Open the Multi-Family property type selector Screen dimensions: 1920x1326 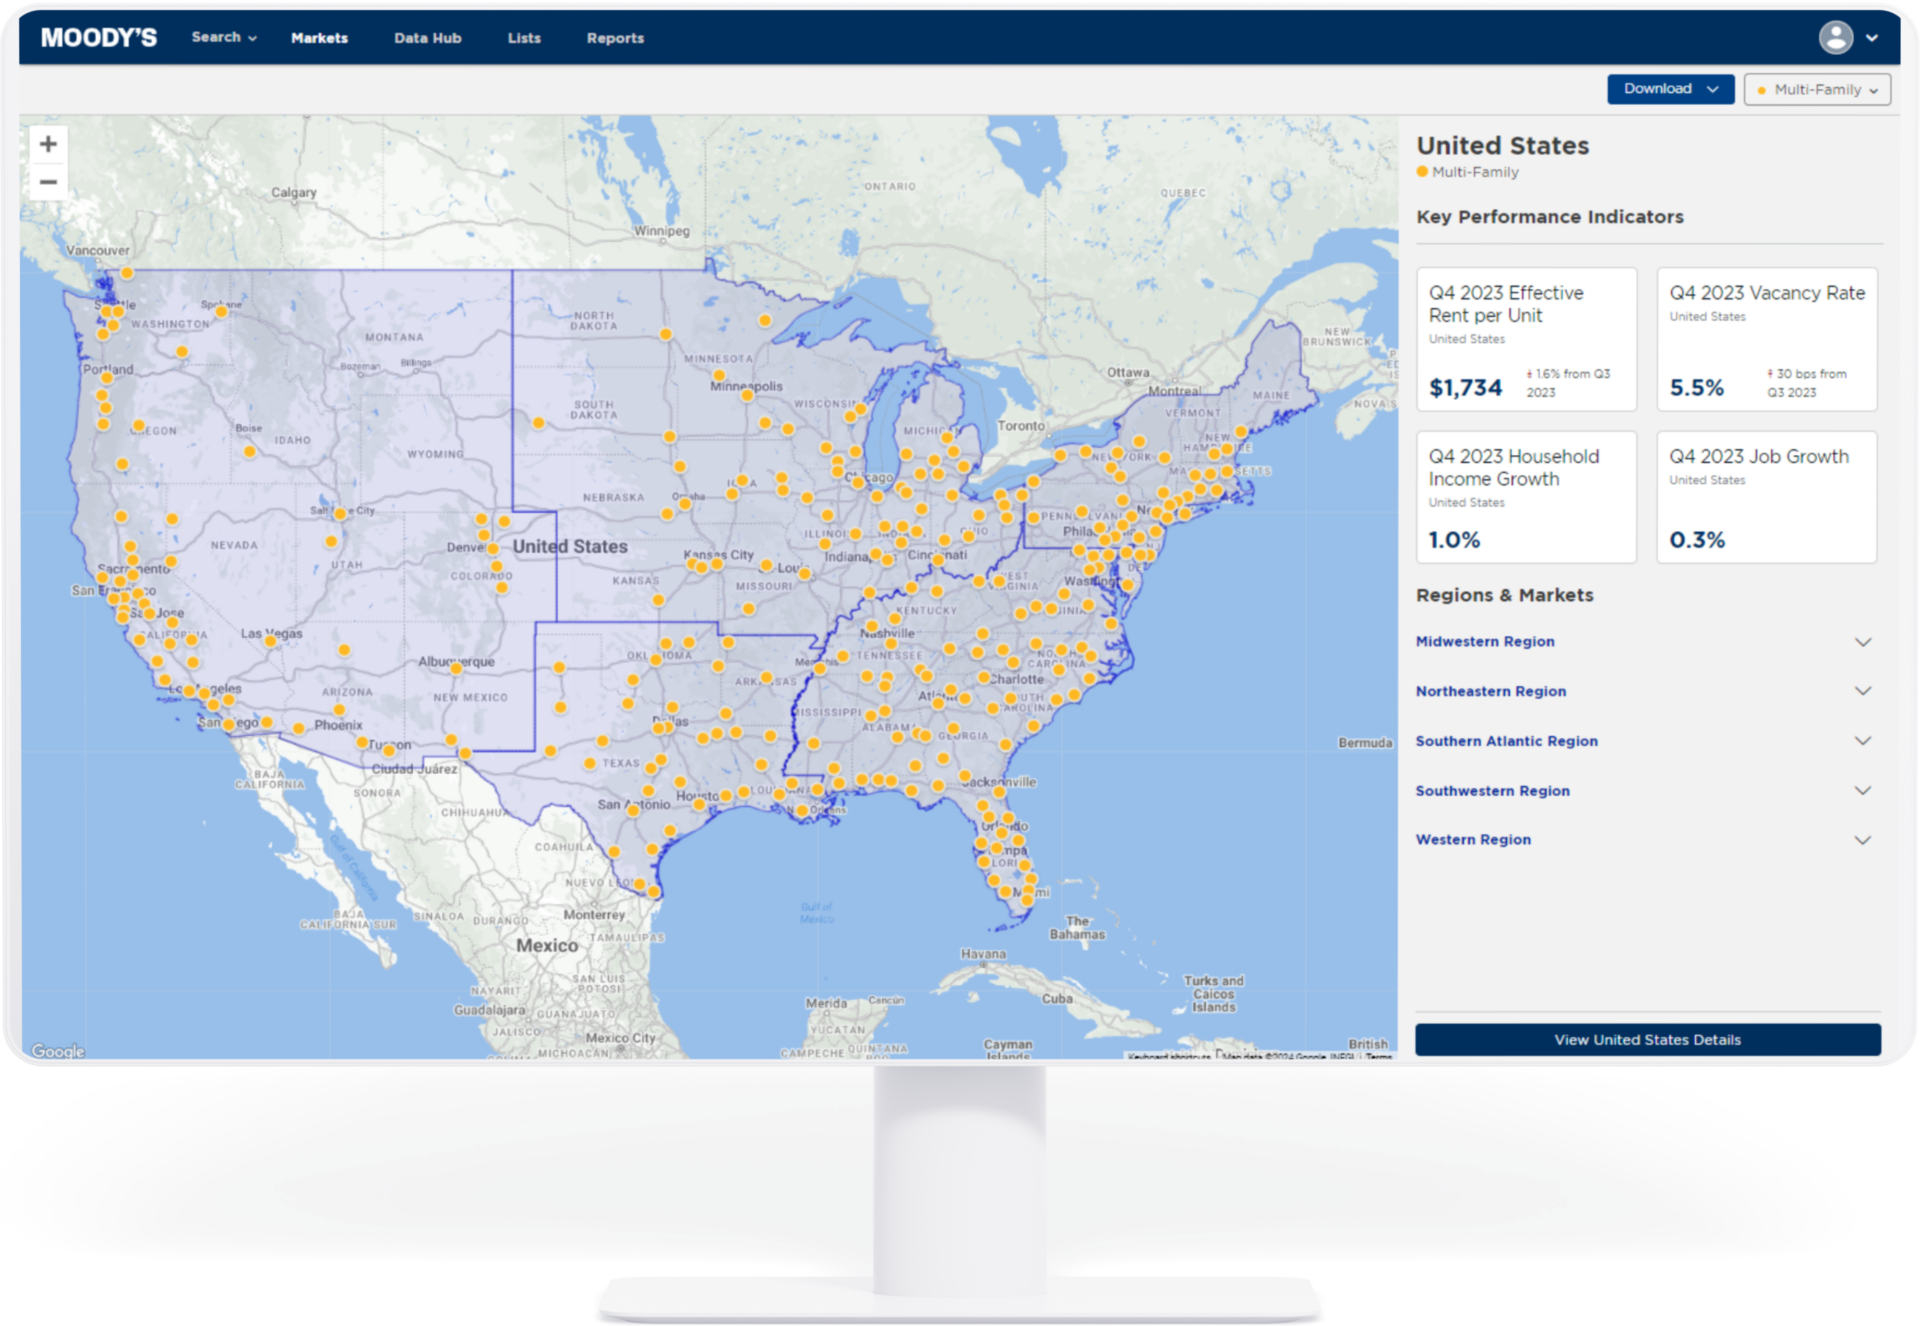(x=1816, y=89)
